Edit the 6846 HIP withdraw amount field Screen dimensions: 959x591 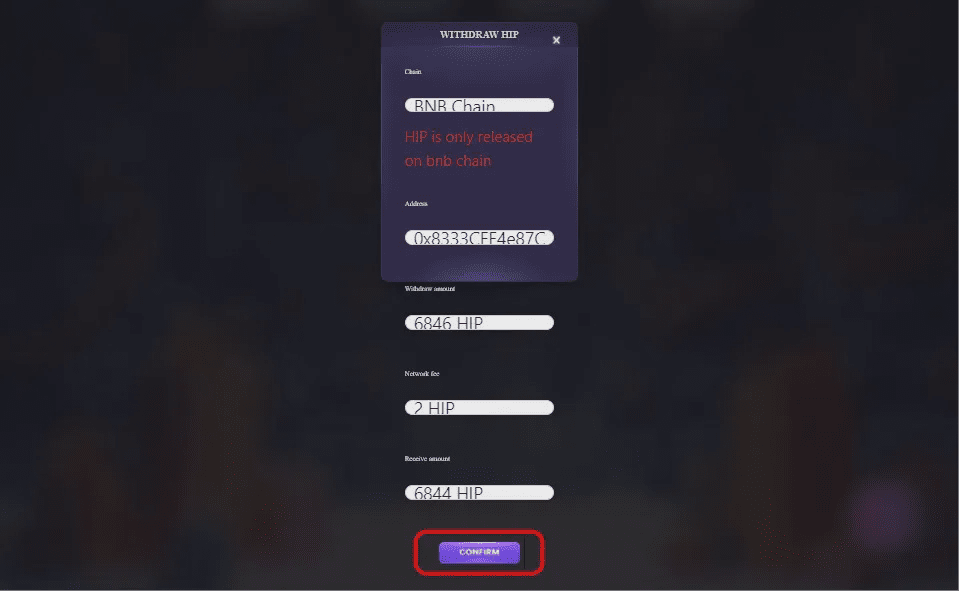(x=480, y=322)
